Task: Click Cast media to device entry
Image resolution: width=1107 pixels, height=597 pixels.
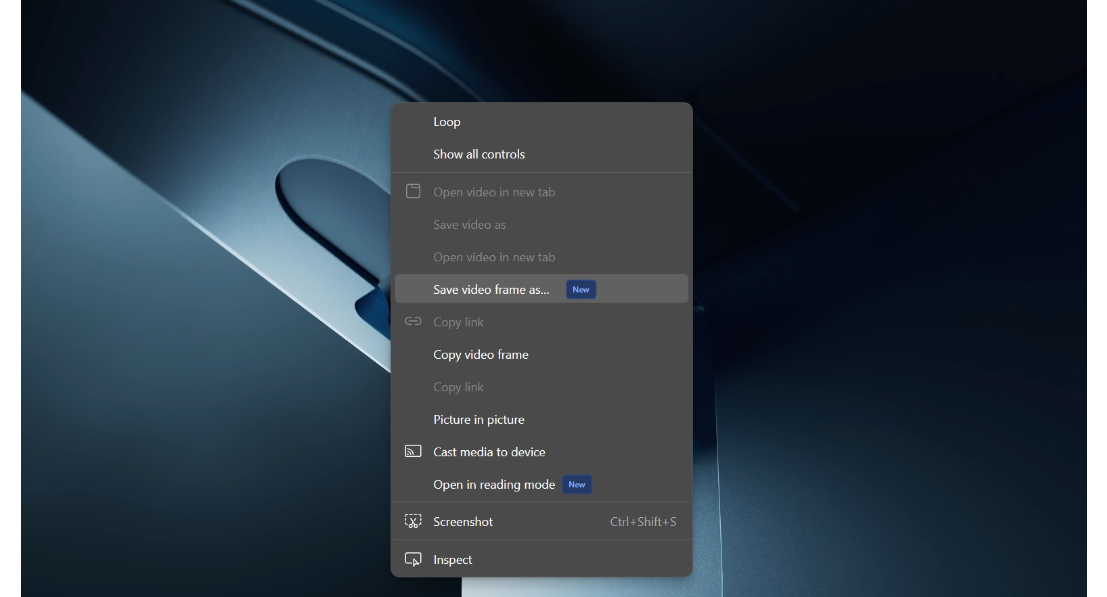Action: tap(541, 452)
